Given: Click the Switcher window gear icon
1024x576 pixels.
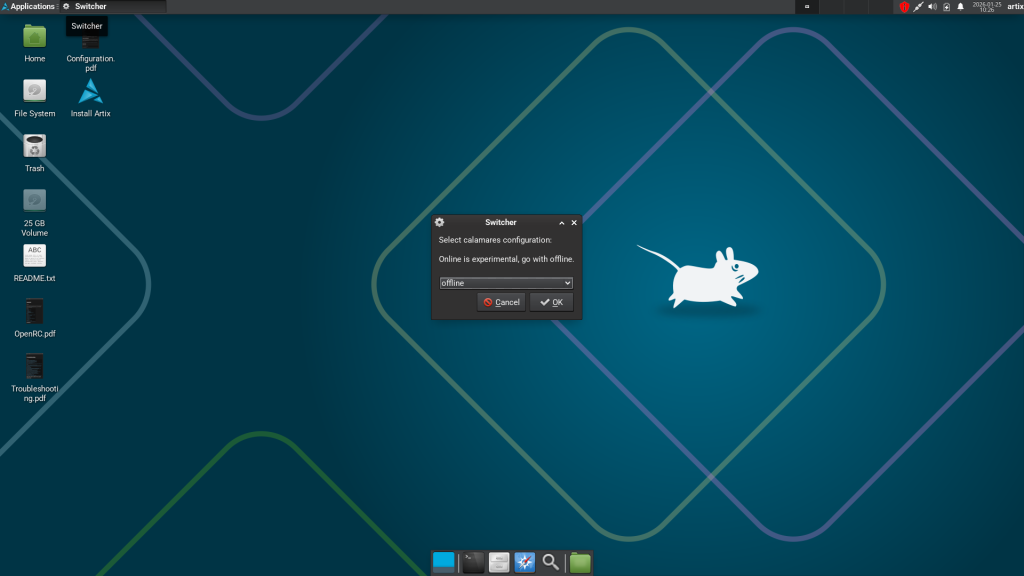Looking at the screenshot, I should [438, 223].
